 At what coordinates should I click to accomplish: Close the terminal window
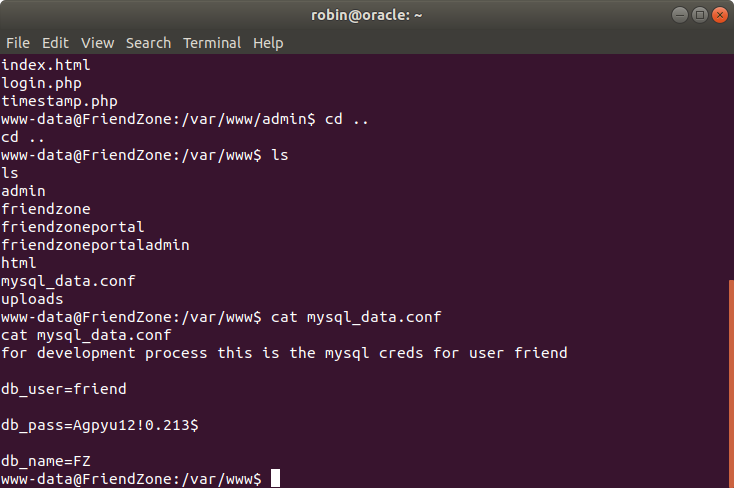pyautogui.click(x=720, y=15)
